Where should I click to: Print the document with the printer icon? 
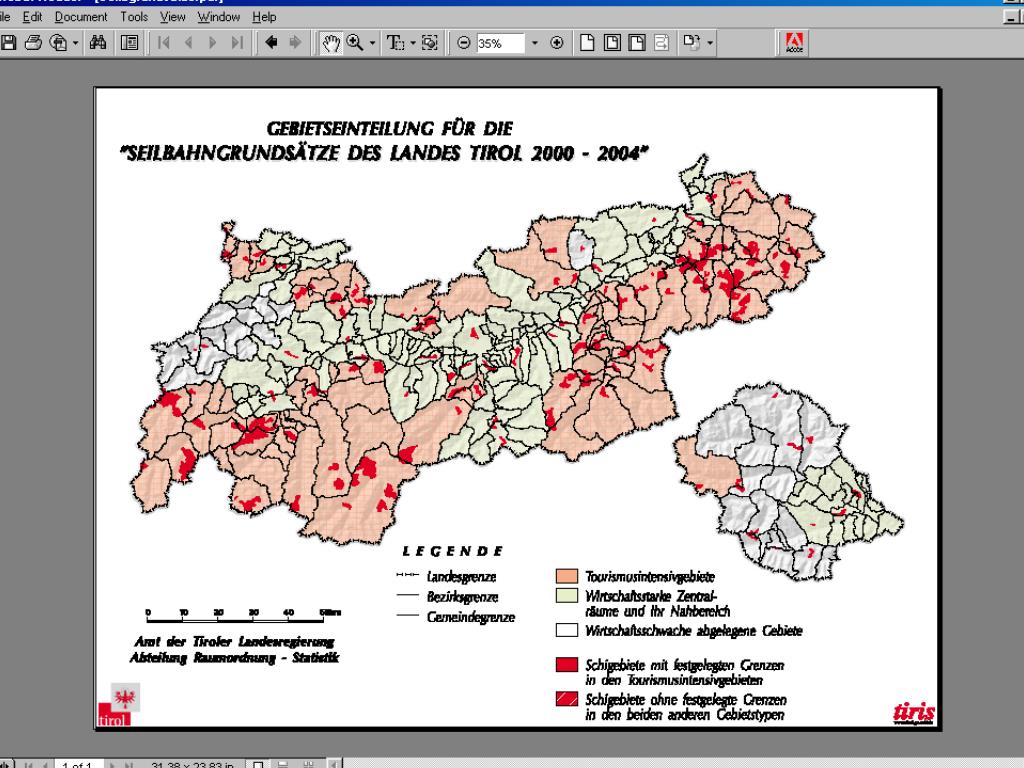tap(33, 43)
